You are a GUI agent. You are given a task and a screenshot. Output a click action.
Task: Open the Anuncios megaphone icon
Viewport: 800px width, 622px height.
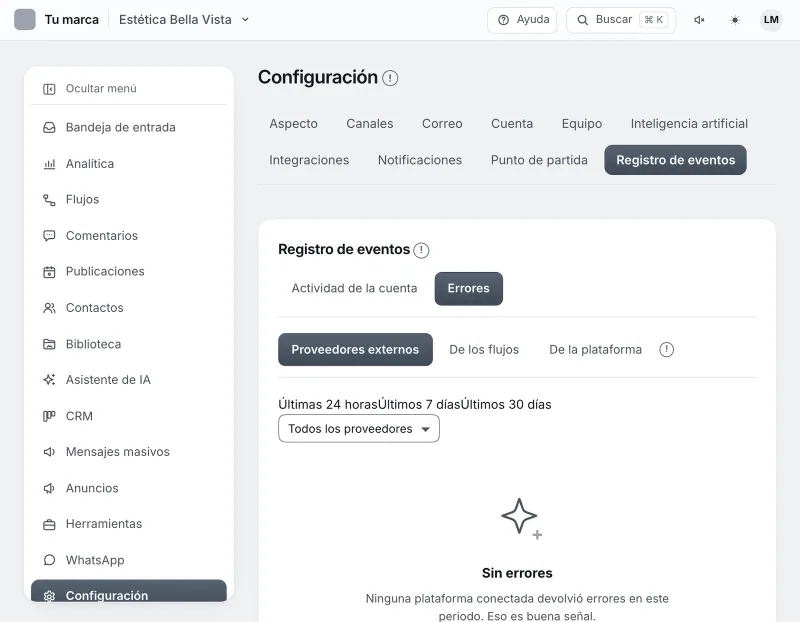pos(49,488)
